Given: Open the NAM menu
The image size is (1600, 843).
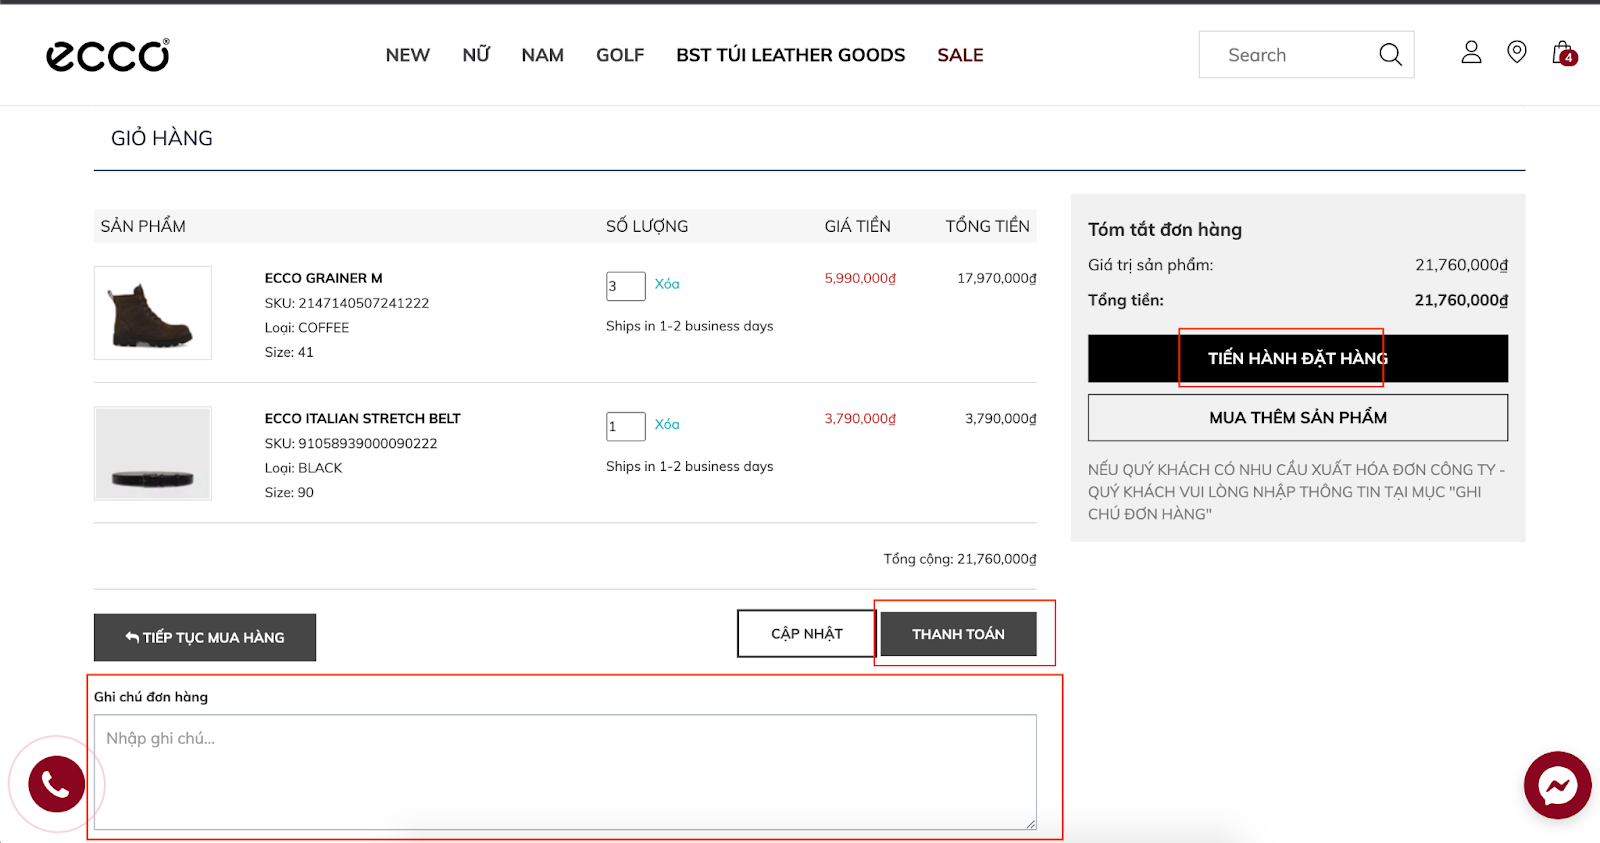Looking at the screenshot, I should 542,55.
